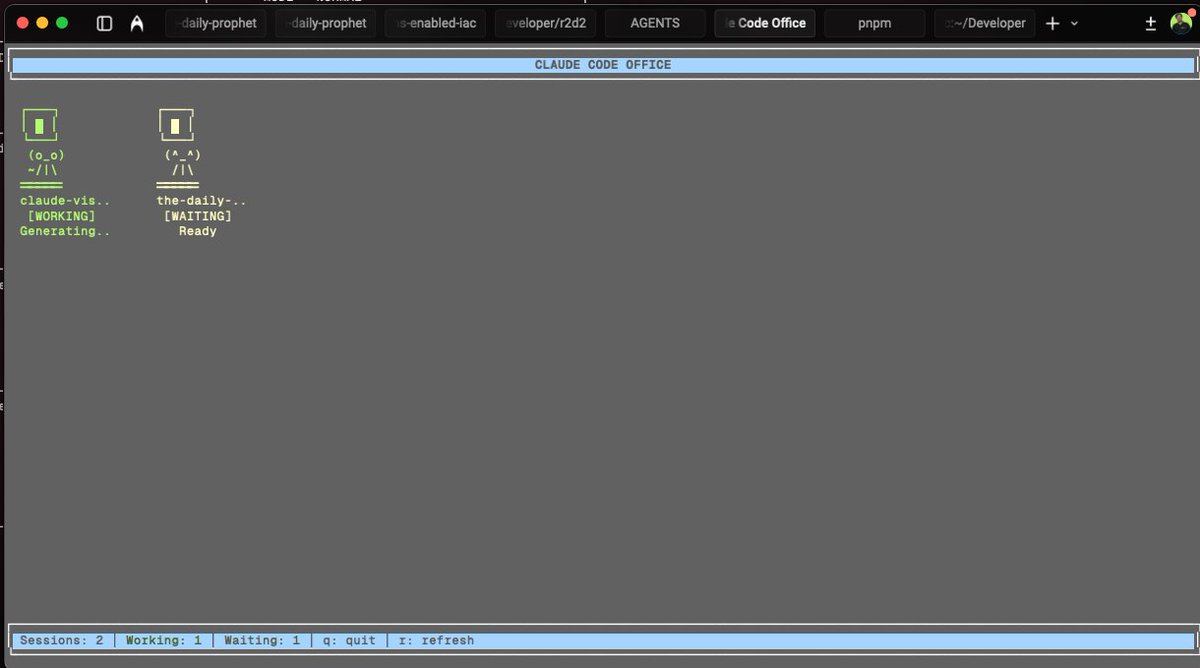Click the Generating.. activity text
Screen dimensions: 1200x668
pyautogui.click(x=65, y=231)
